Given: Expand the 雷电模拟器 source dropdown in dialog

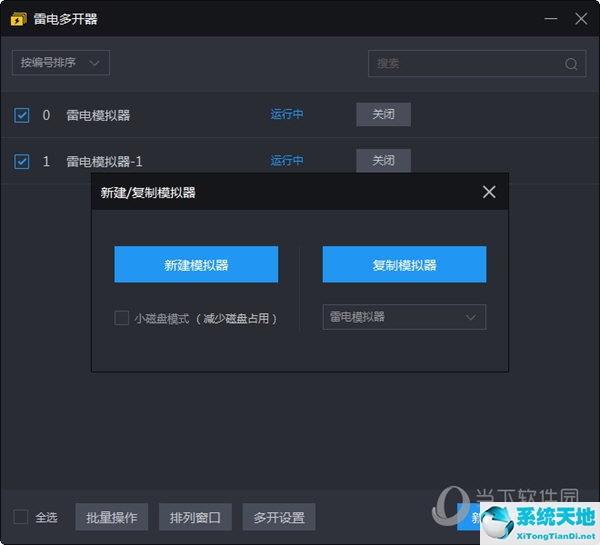Looking at the screenshot, I should pos(404,317).
